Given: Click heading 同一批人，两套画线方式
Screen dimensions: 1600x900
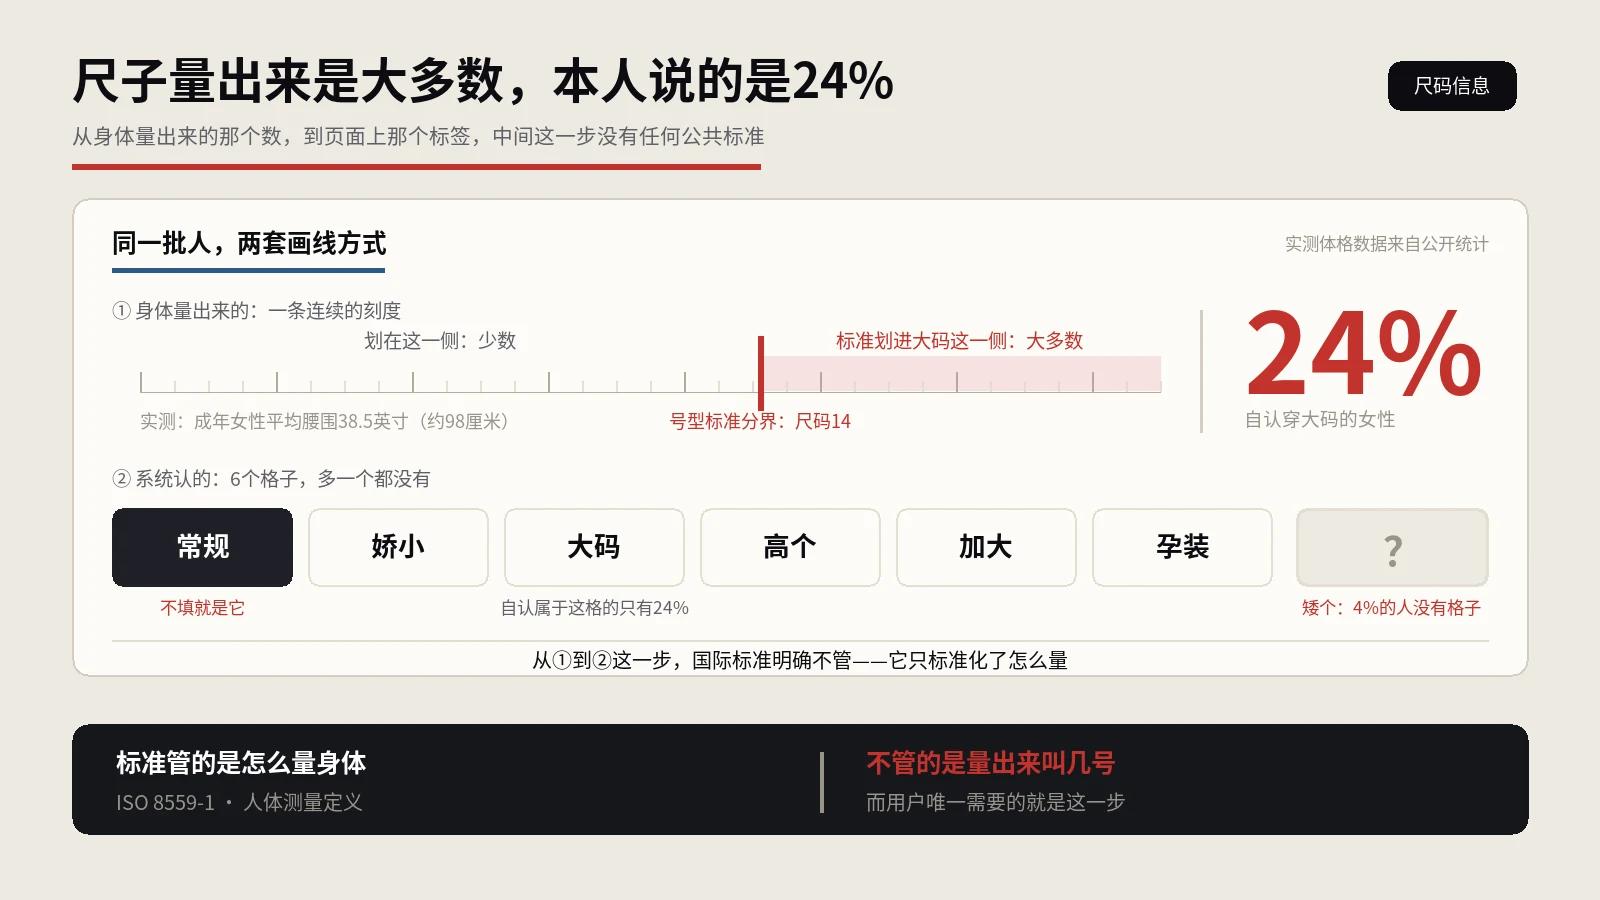Looking at the screenshot, I should pos(249,243).
